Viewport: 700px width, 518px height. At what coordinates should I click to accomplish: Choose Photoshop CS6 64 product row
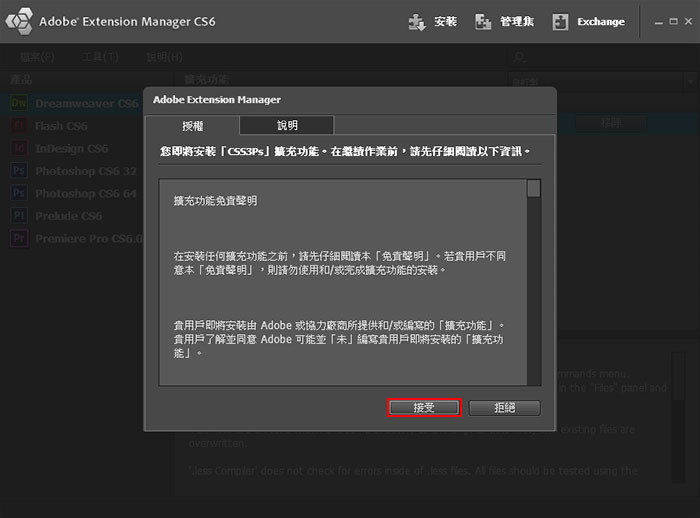[x=72, y=193]
